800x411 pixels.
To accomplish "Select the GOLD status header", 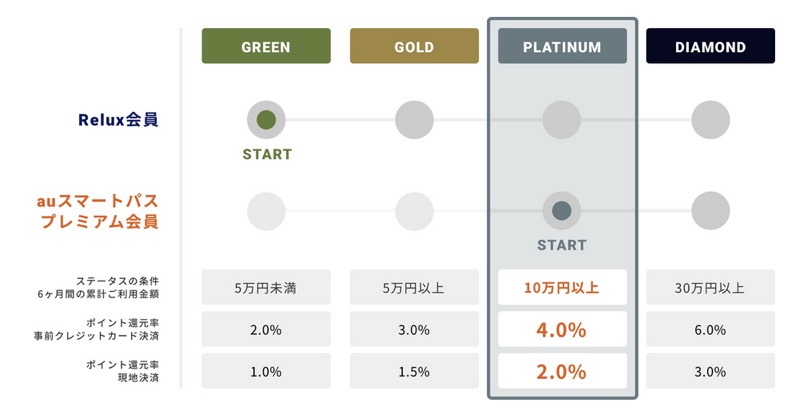I will click(x=414, y=46).
